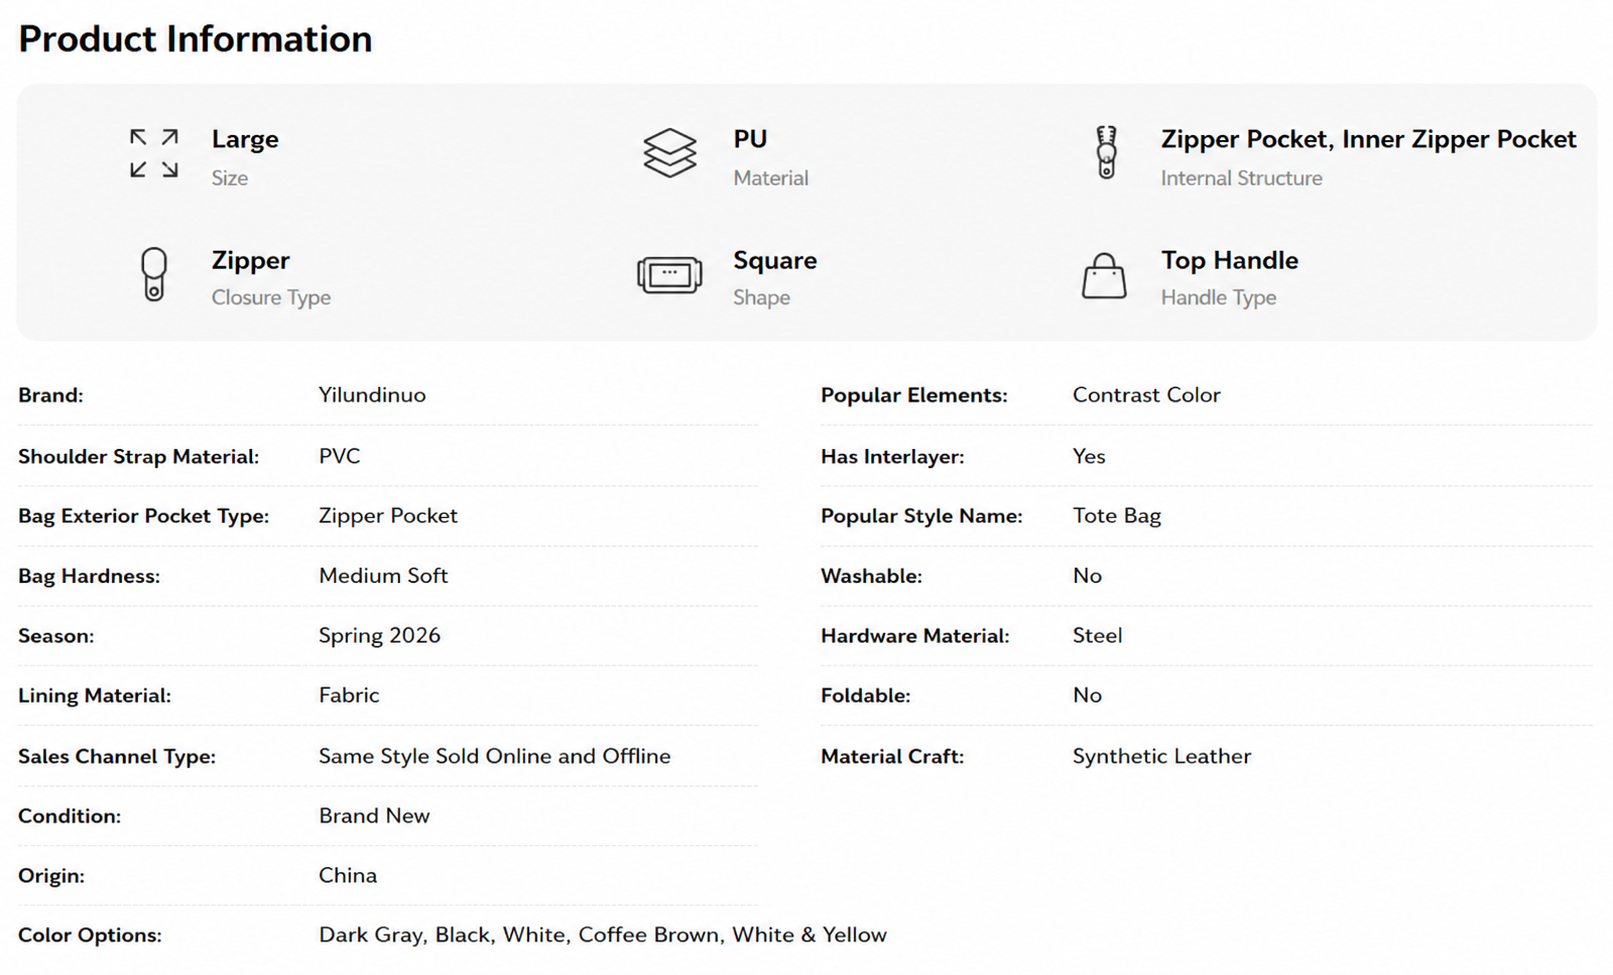Click Zipper Pocket, Inner Zipper Pocket text
The image size is (1613, 975).
point(1368,140)
